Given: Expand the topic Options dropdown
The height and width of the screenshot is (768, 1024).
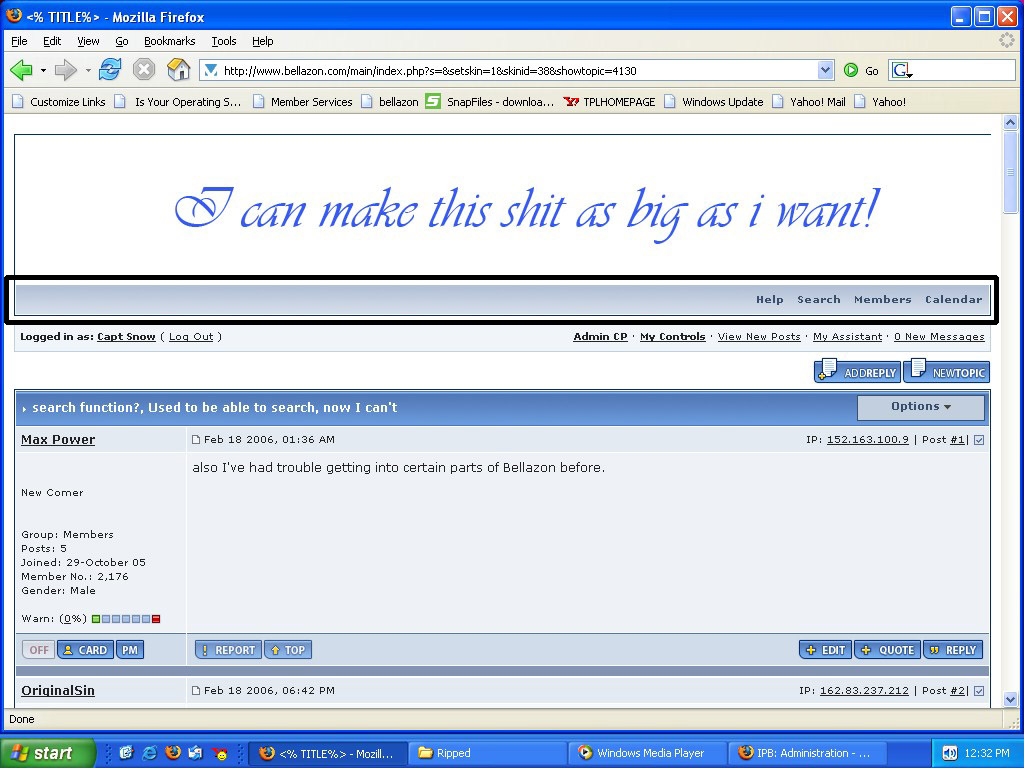Looking at the screenshot, I should click(920, 407).
